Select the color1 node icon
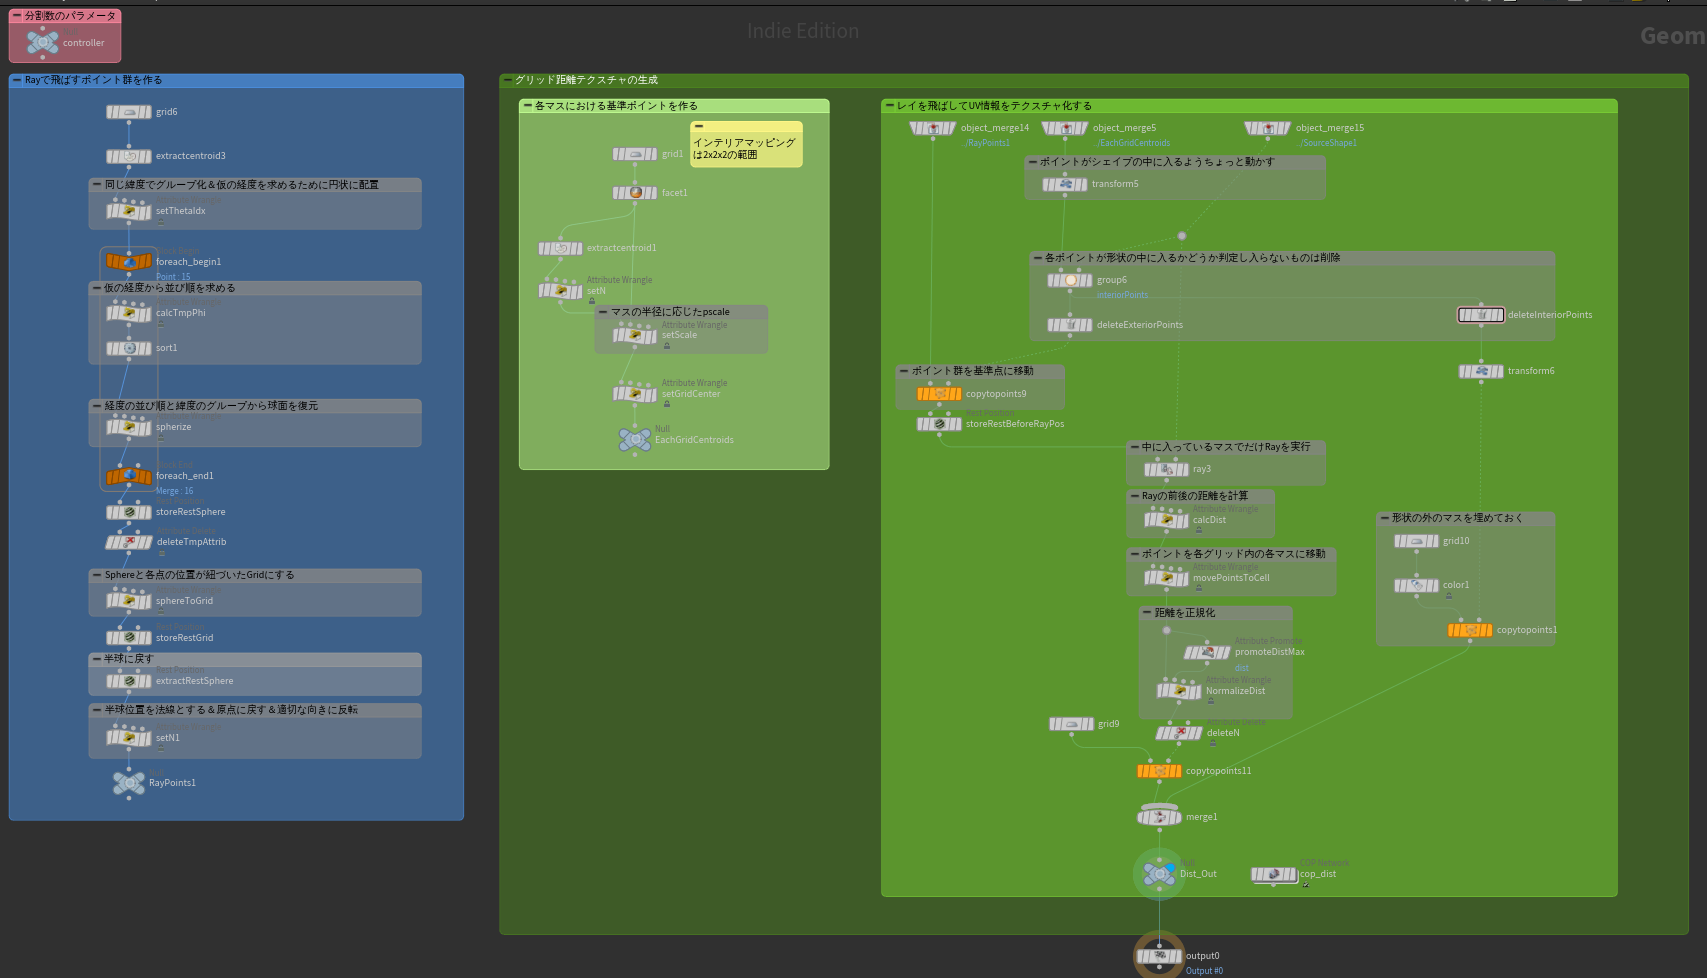The height and width of the screenshot is (978, 1707). [x=1416, y=585]
